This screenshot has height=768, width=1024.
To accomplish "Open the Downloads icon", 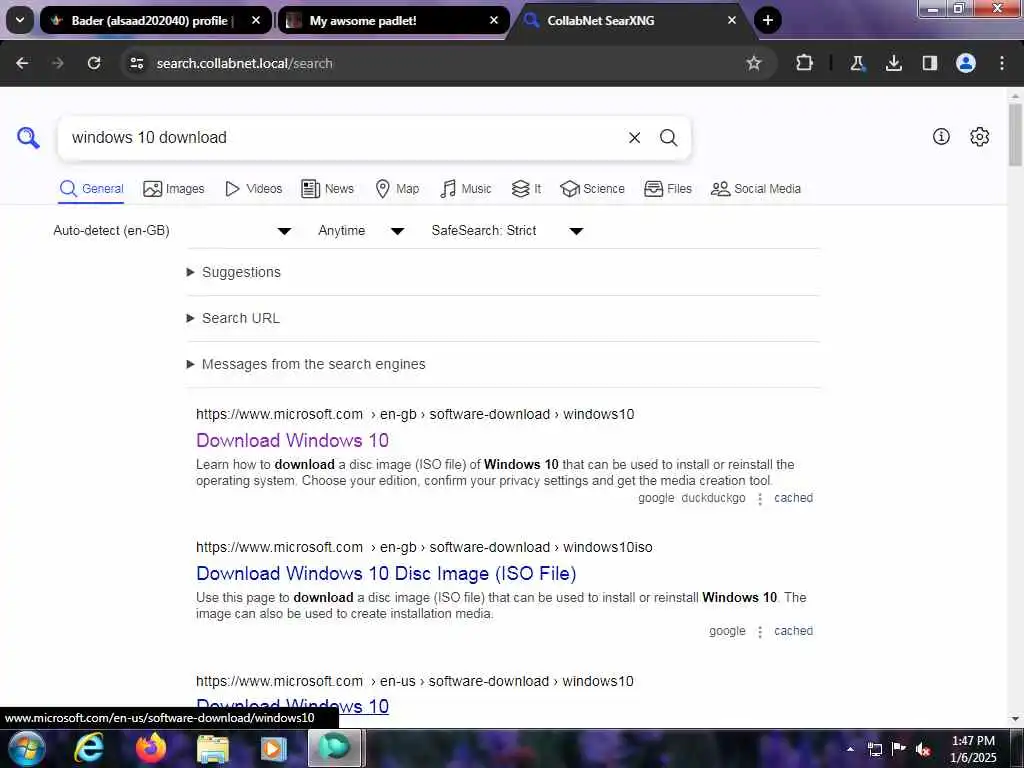I will pos(893,63).
